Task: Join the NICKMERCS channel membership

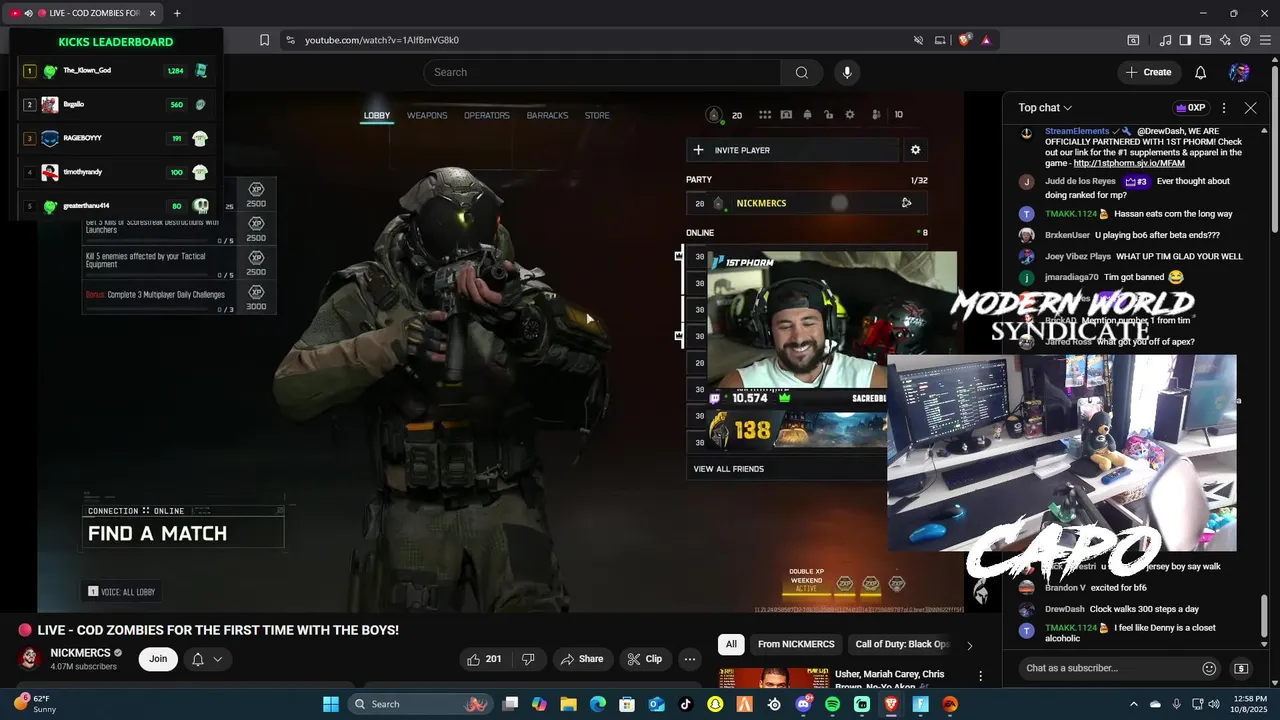Action: pos(158,659)
